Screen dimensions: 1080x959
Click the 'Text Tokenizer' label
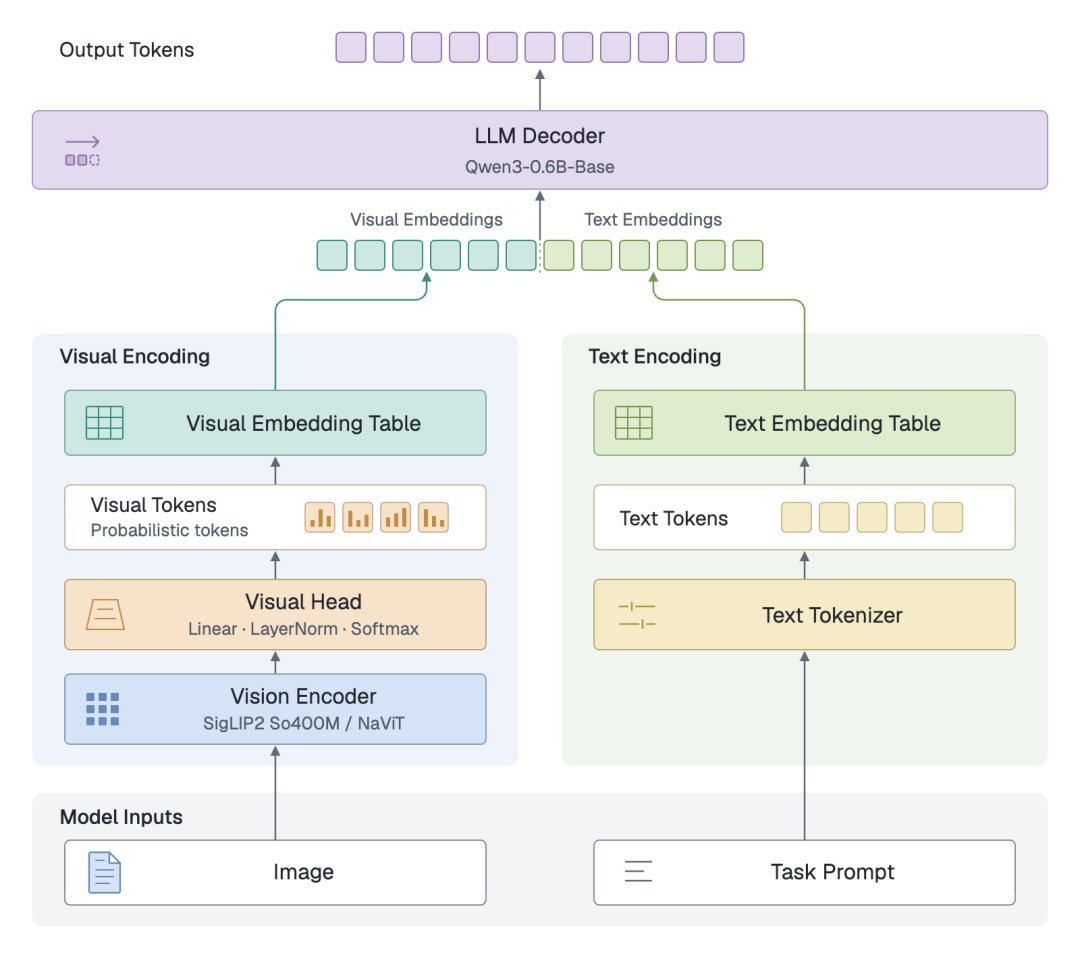pos(832,615)
